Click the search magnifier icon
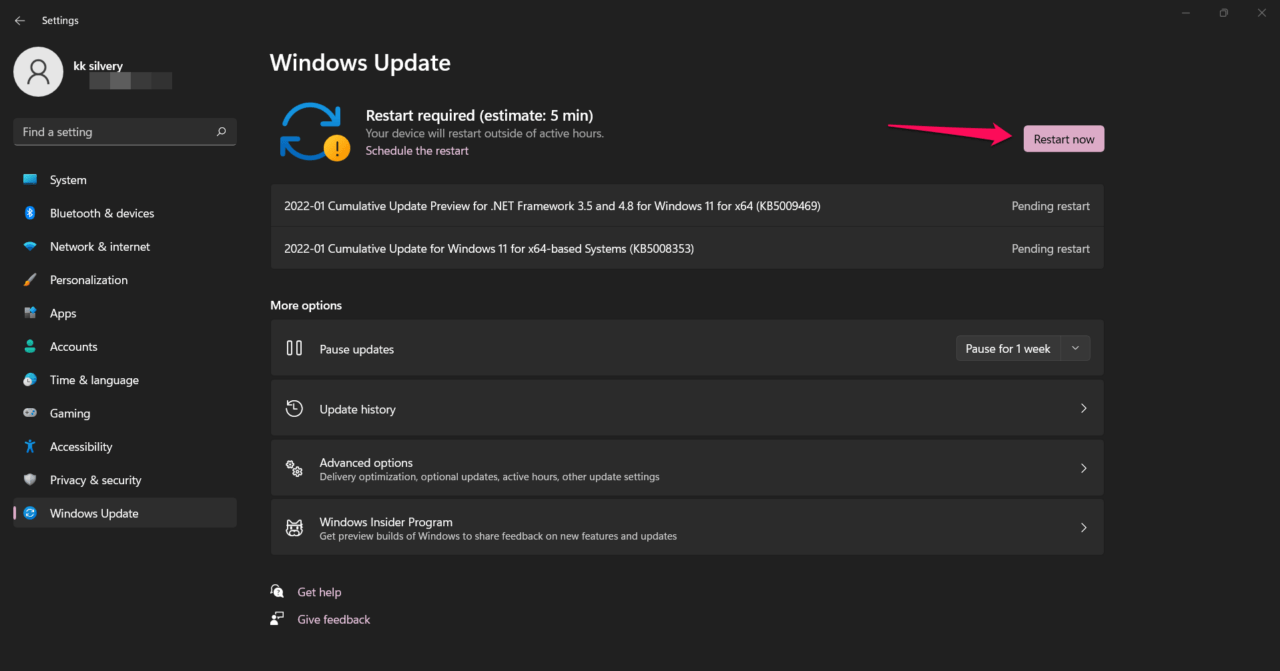 (221, 132)
